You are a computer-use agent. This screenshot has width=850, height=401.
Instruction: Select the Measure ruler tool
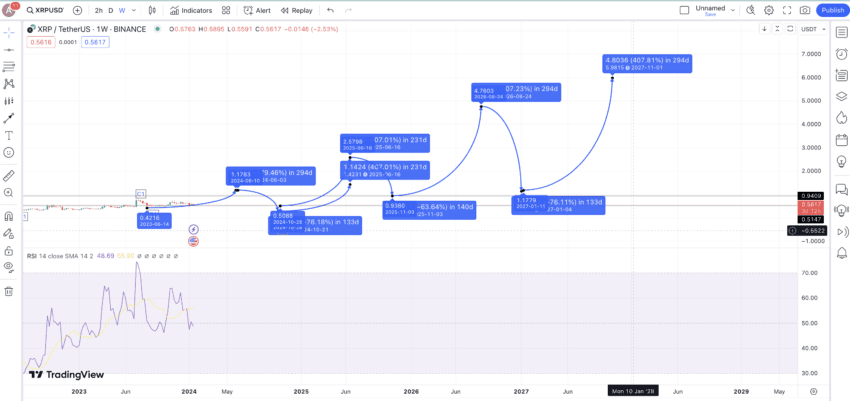point(9,176)
